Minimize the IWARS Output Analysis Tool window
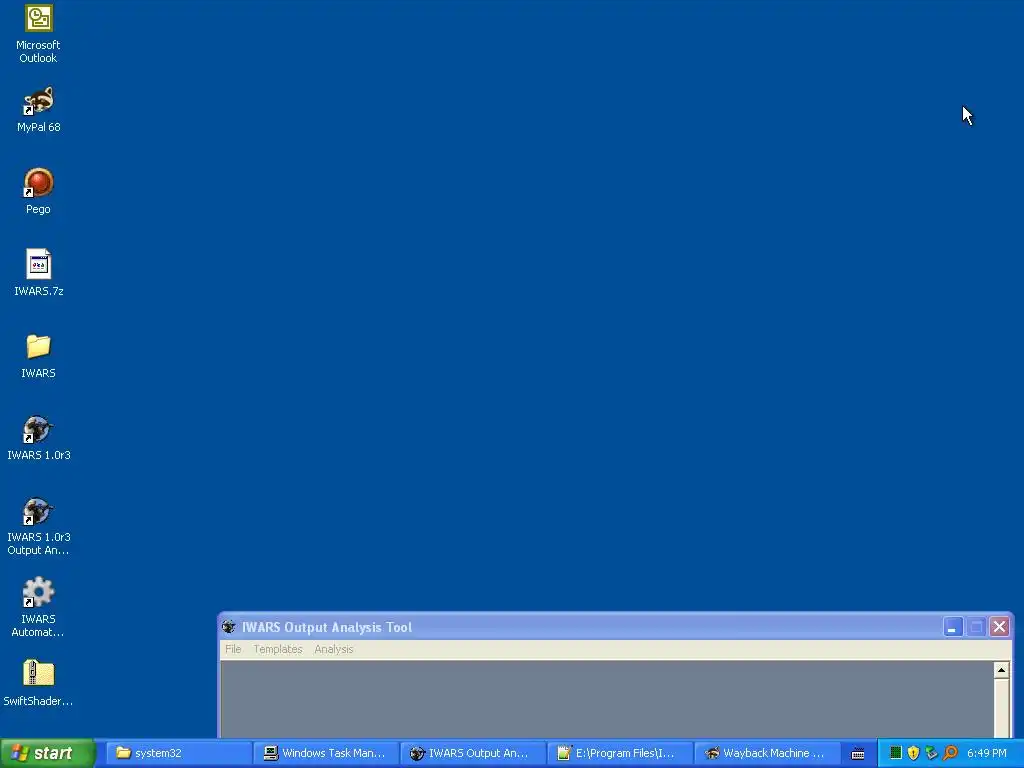 click(953, 627)
